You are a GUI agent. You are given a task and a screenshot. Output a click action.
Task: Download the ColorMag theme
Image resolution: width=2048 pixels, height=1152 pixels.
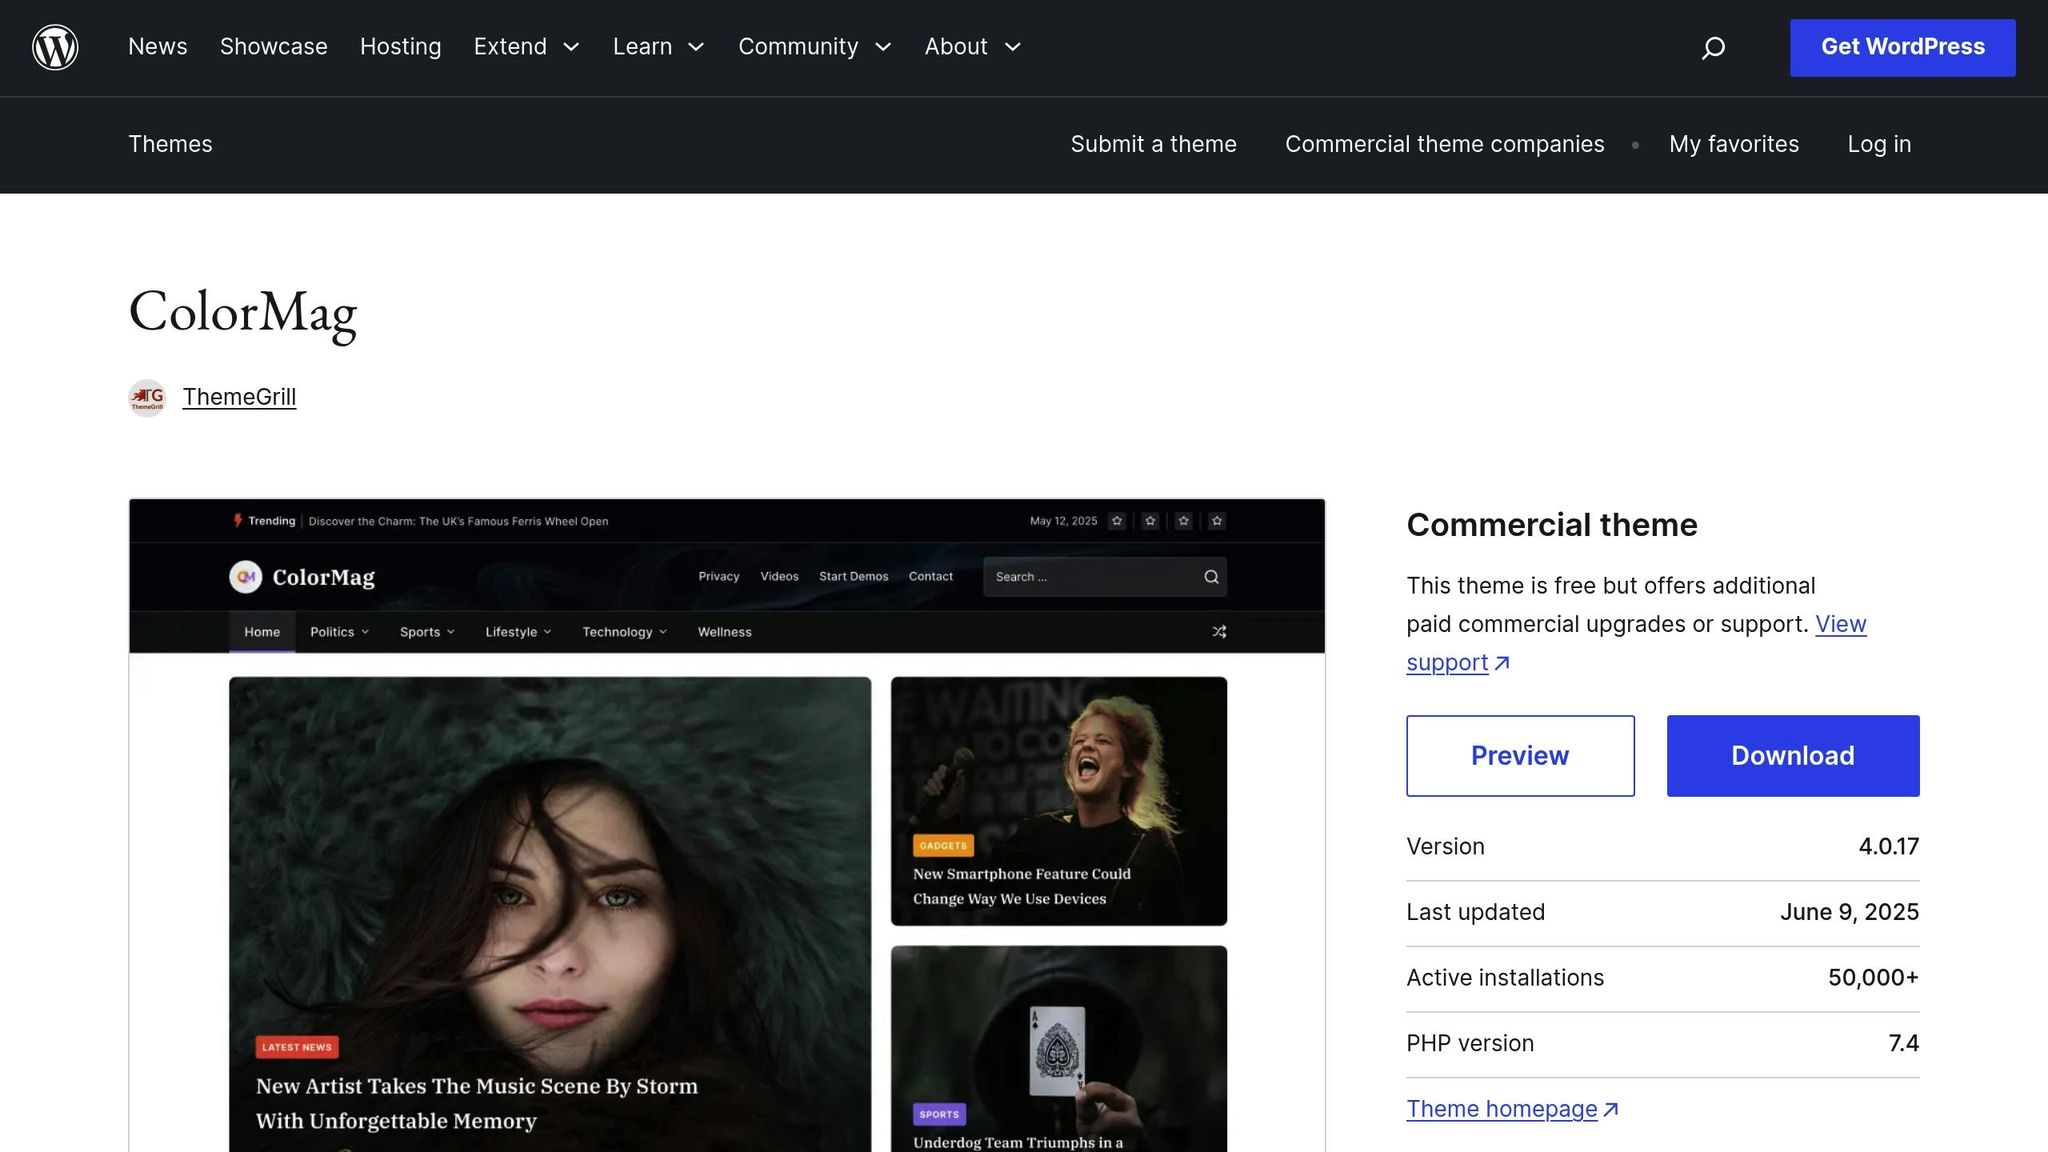(1793, 756)
